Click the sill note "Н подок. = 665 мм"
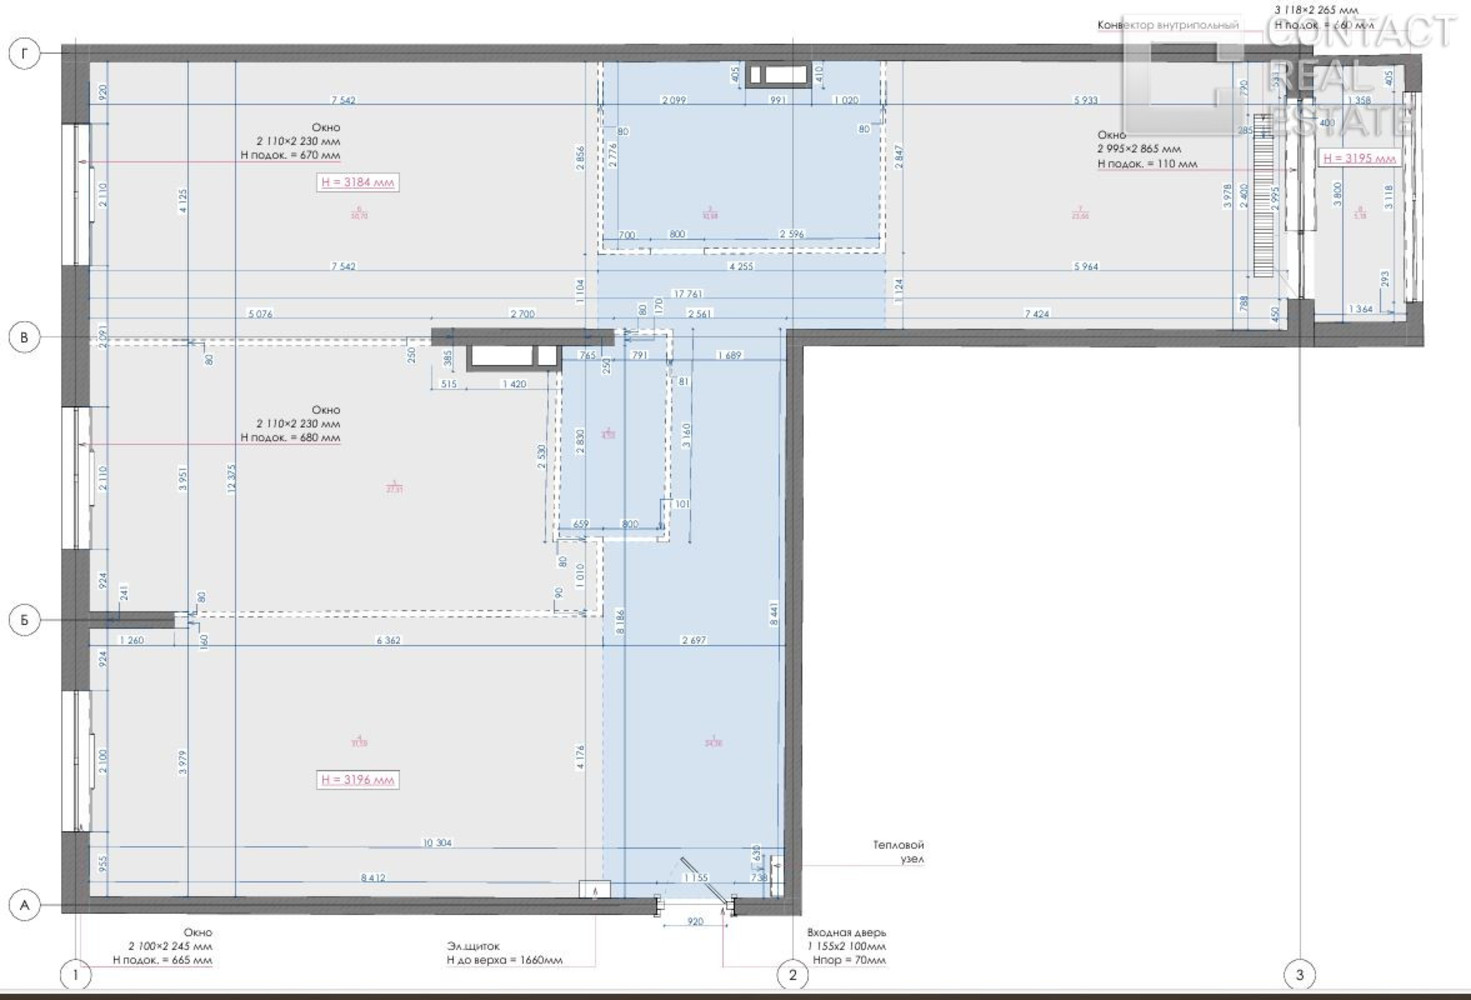The height and width of the screenshot is (1000, 1471). (x=162, y=960)
